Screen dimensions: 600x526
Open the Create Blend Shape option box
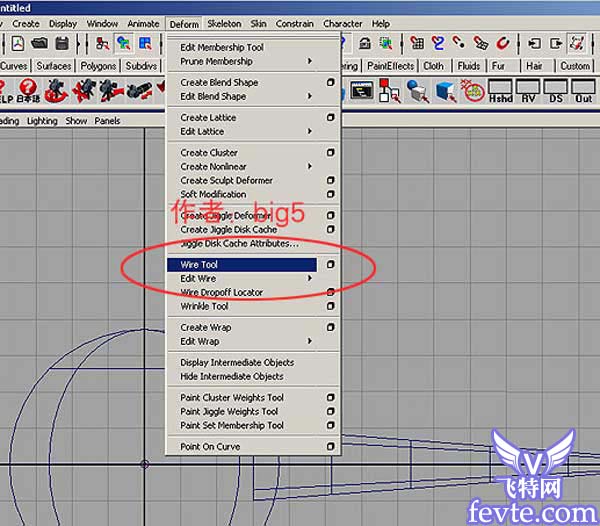click(331, 82)
